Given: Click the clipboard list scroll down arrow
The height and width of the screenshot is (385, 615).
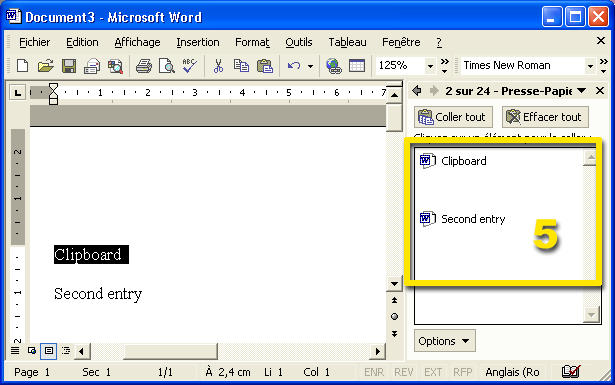Looking at the screenshot, I should (x=591, y=314).
